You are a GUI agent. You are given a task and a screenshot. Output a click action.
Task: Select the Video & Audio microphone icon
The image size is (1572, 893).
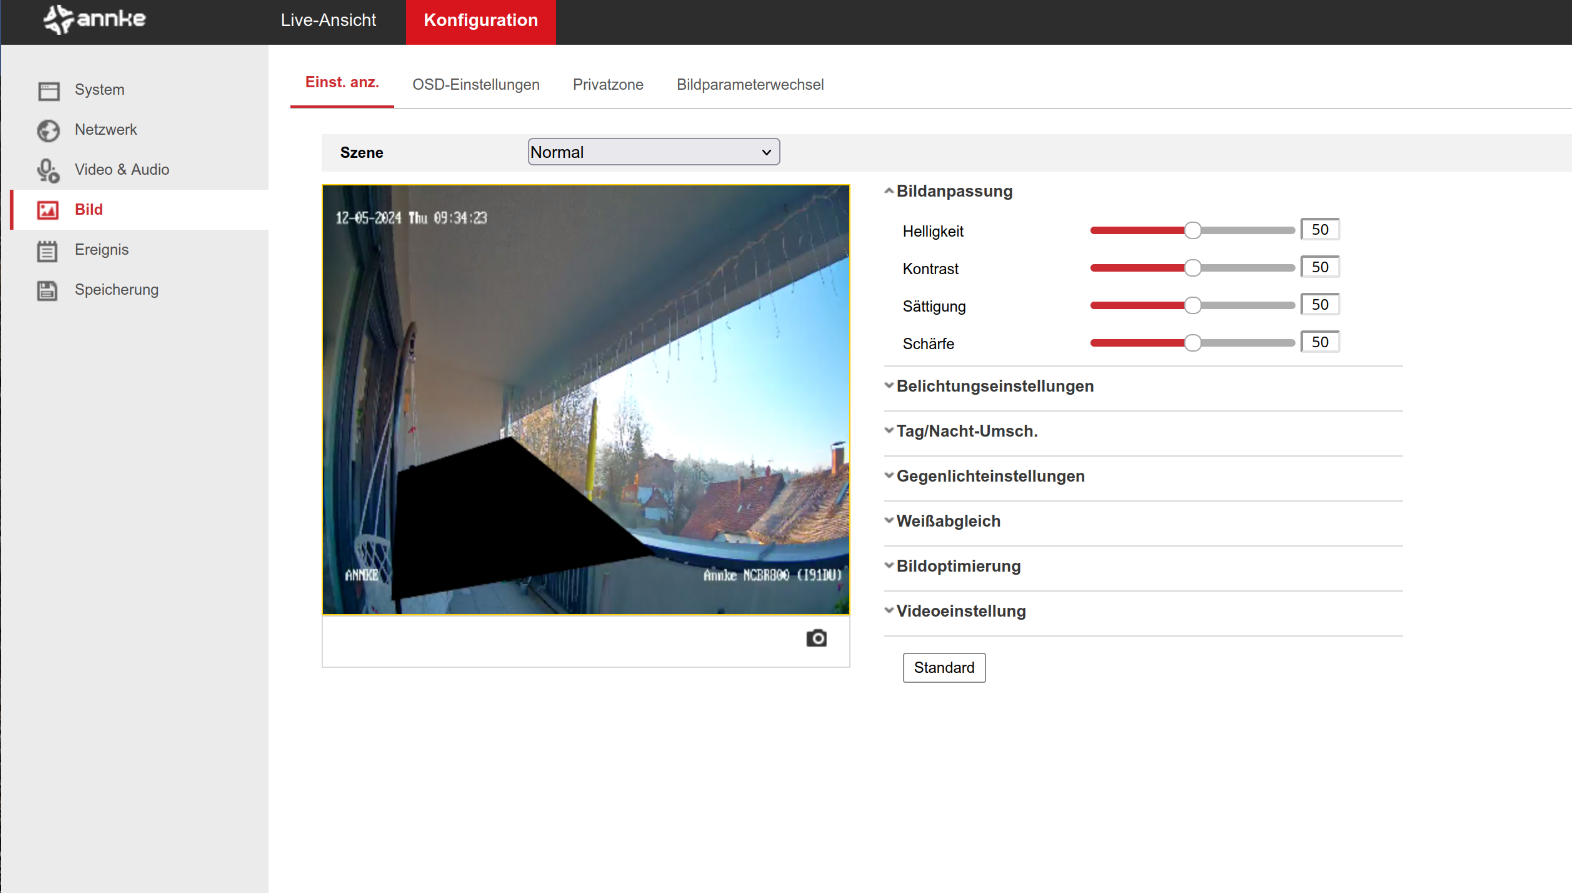pyautogui.click(x=48, y=171)
